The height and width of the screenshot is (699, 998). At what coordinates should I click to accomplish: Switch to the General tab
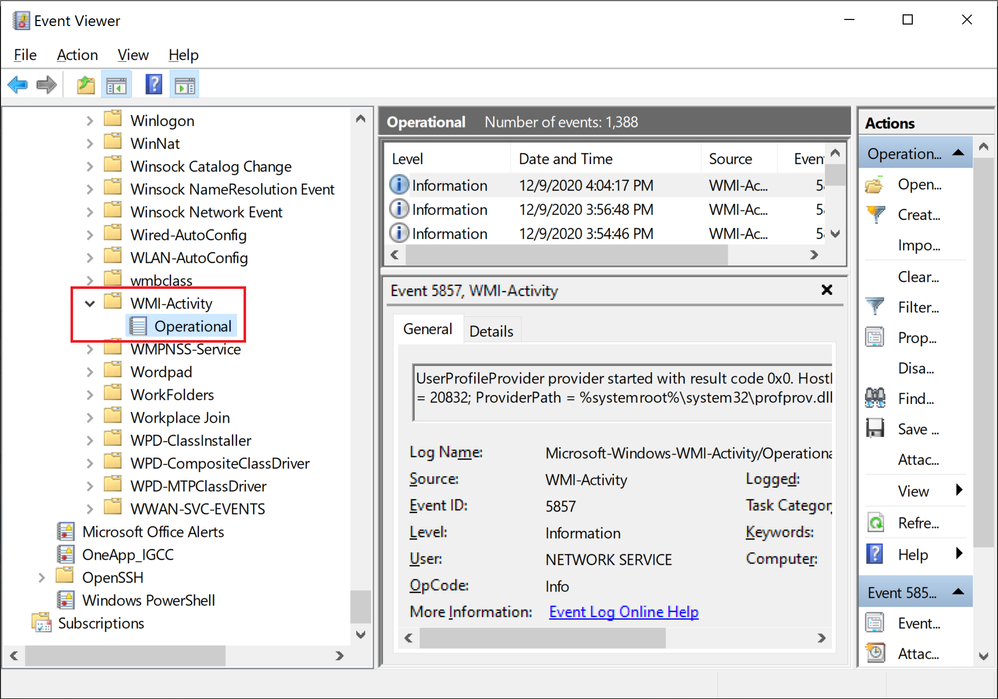click(428, 329)
